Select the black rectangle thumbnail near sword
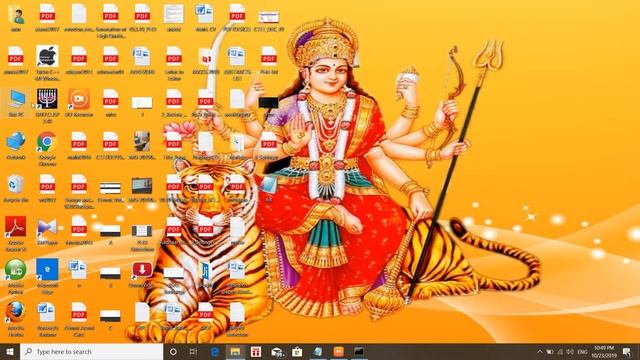 click(x=269, y=102)
